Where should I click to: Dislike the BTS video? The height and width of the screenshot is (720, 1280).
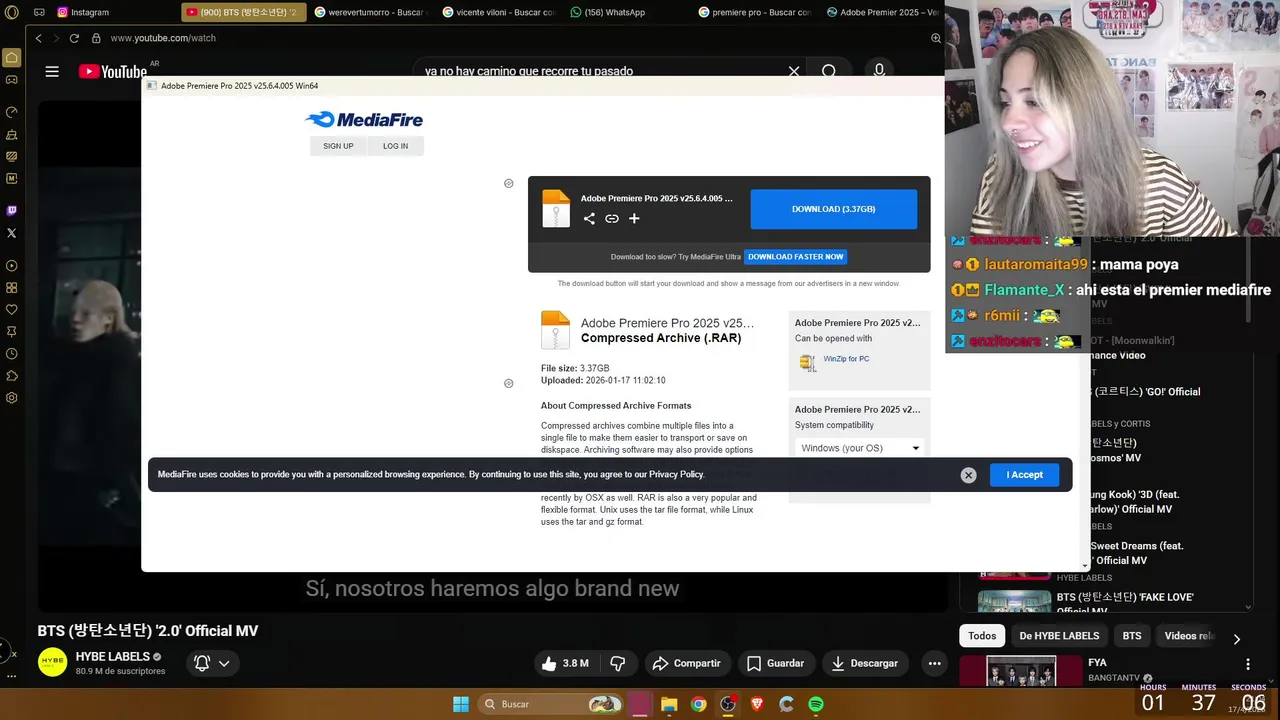[x=618, y=663]
